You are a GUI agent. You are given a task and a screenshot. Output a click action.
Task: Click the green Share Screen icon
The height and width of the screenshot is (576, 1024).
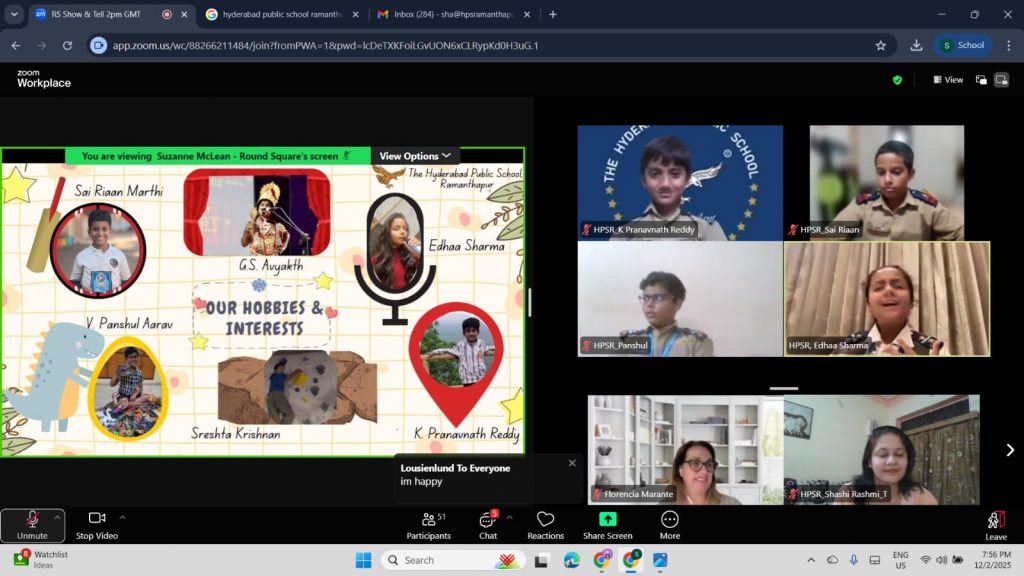tap(607, 519)
